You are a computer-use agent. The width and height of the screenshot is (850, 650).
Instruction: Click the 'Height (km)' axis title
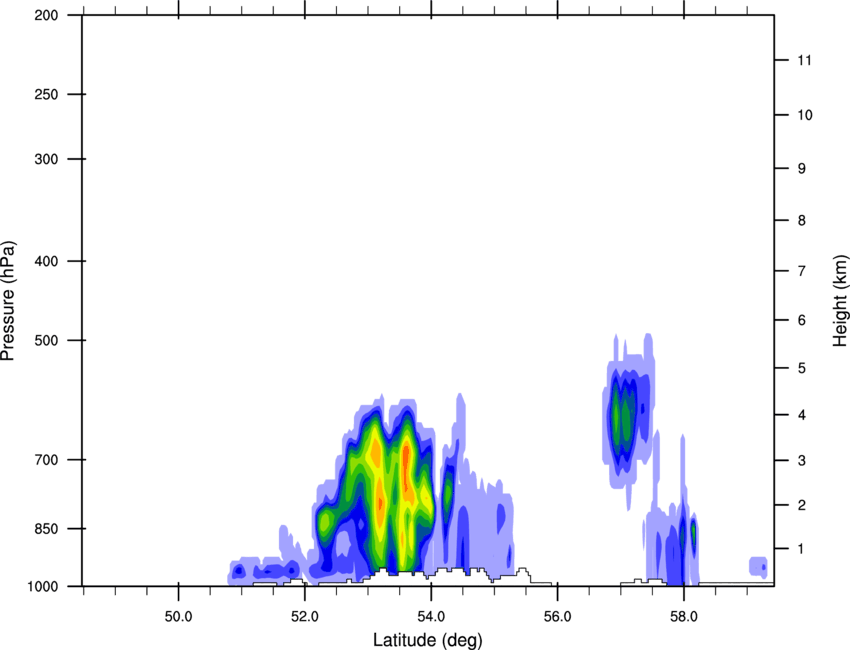click(x=840, y=301)
